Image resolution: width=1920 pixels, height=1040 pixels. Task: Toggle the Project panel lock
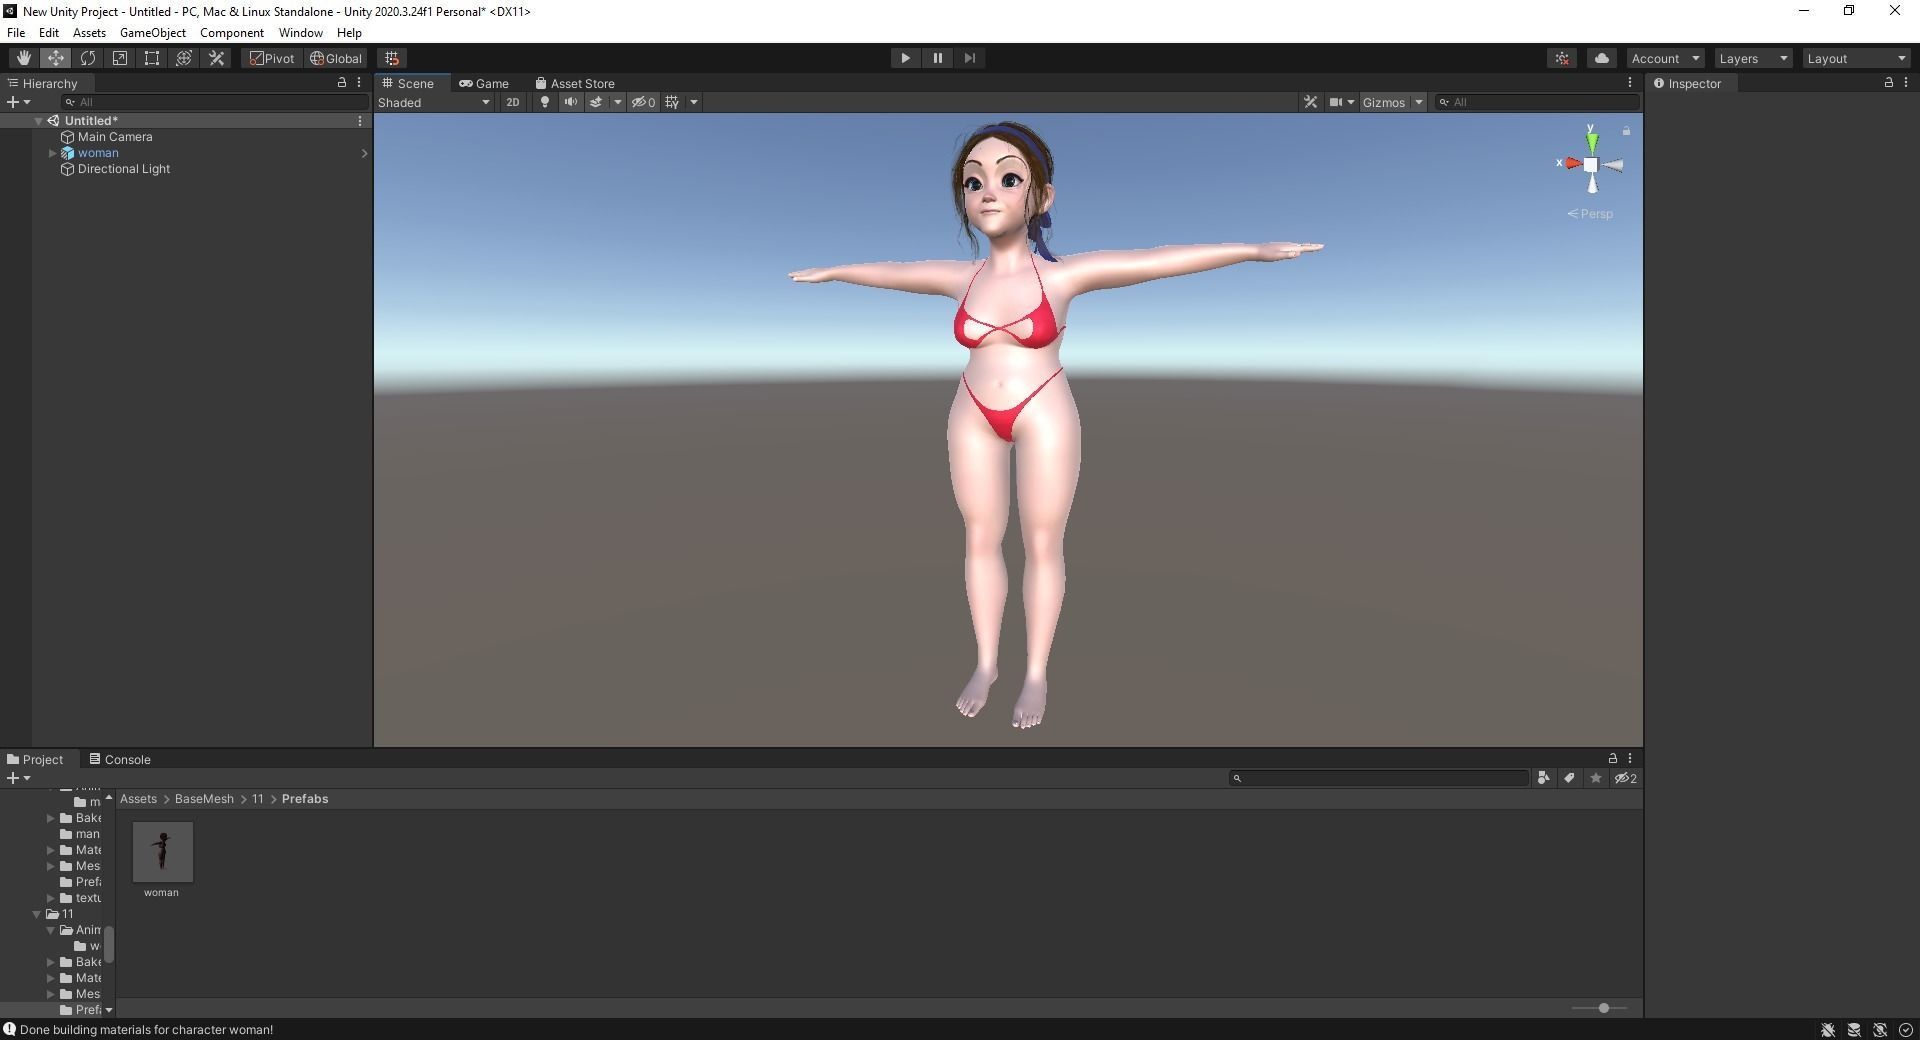point(1613,759)
